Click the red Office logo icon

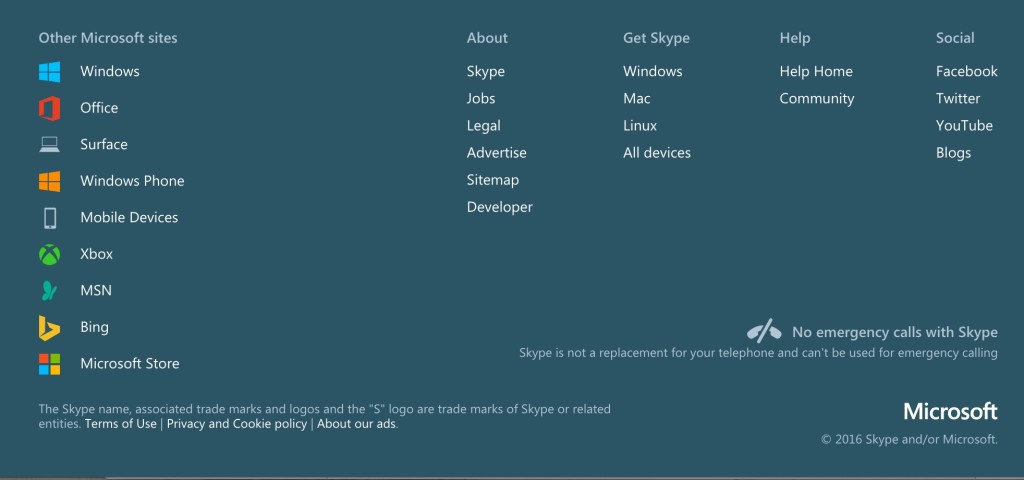pos(49,108)
